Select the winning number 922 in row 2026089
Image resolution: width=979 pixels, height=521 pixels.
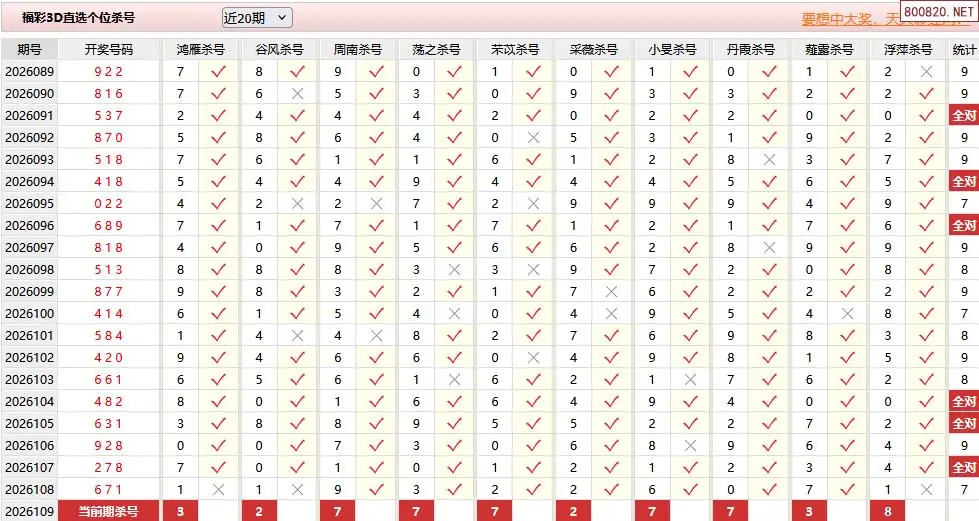pyautogui.click(x=108, y=72)
